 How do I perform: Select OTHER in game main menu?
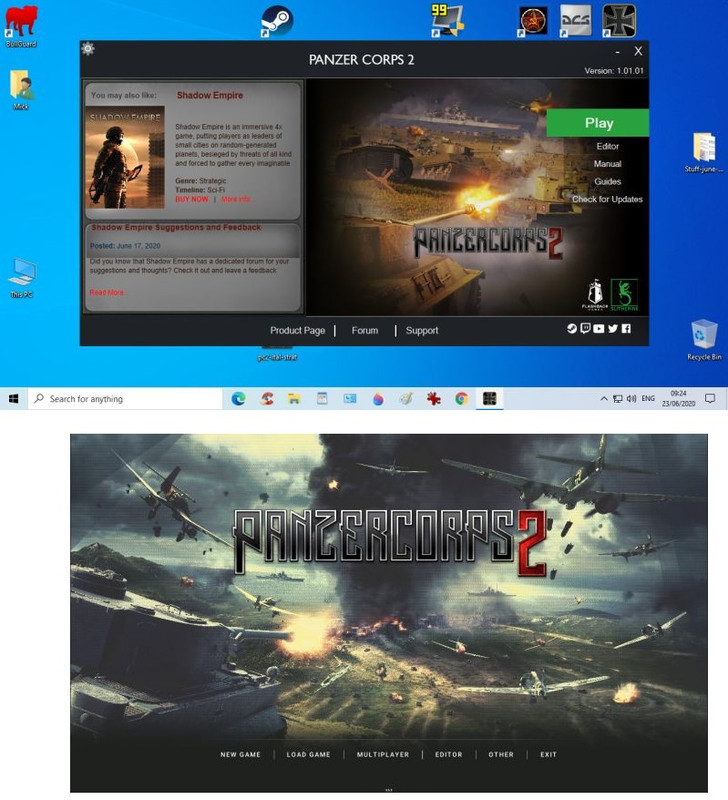click(x=501, y=755)
